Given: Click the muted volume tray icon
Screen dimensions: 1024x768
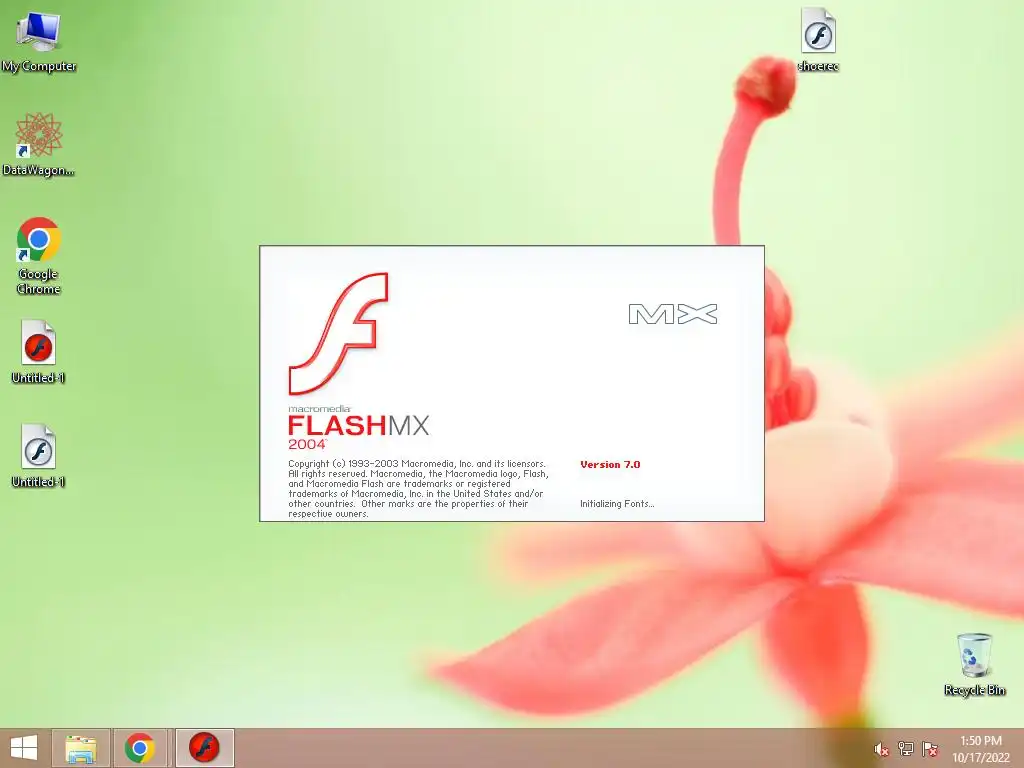Looking at the screenshot, I should click(881, 749).
